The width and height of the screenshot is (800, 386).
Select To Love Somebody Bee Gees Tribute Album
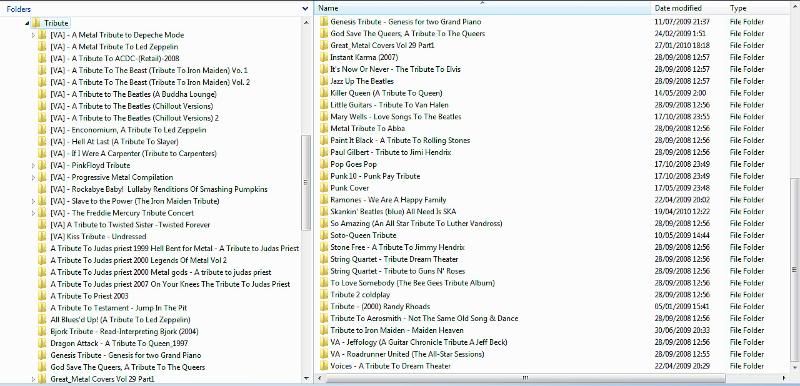click(x=412, y=283)
